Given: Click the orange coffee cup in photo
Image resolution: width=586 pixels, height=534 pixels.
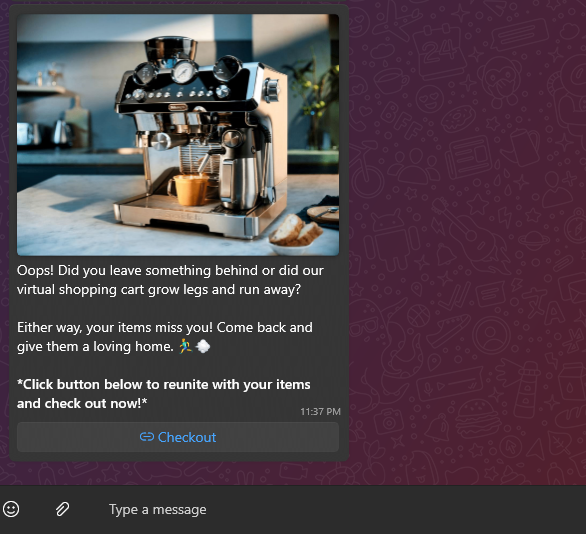Looking at the screenshot, I should [x=191, y=190].
